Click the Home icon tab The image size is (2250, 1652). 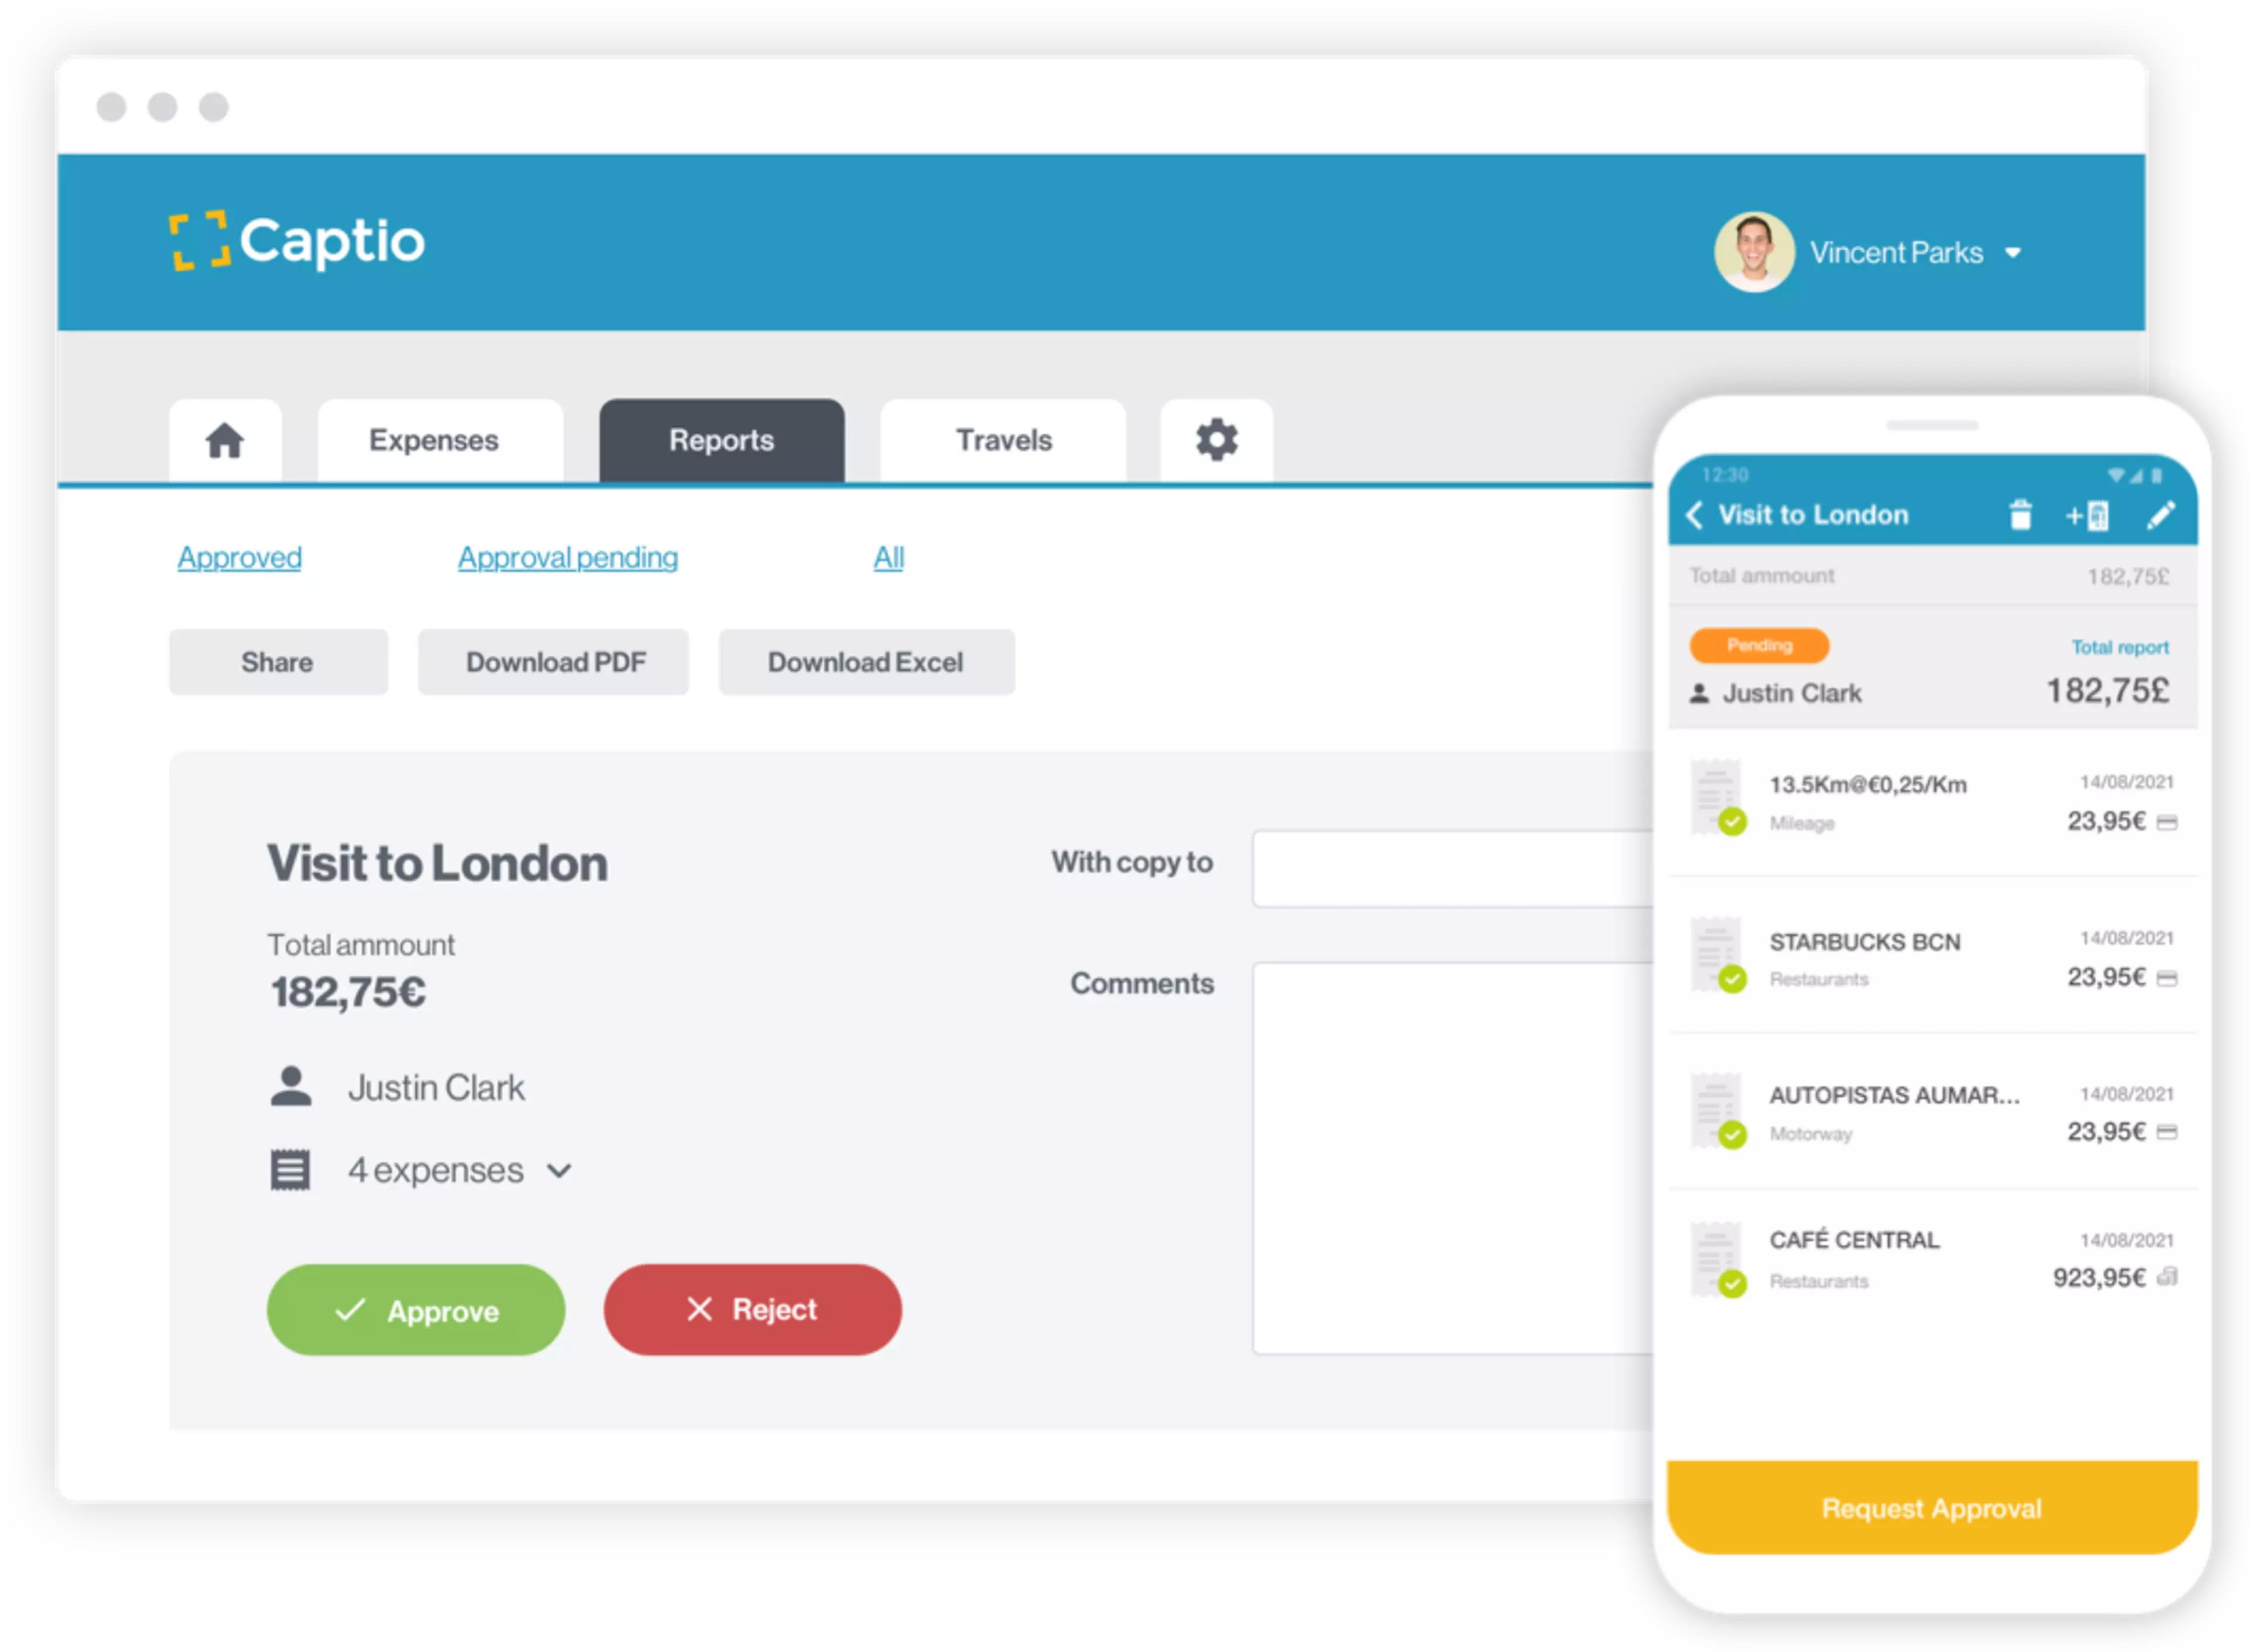click(224, 438)
